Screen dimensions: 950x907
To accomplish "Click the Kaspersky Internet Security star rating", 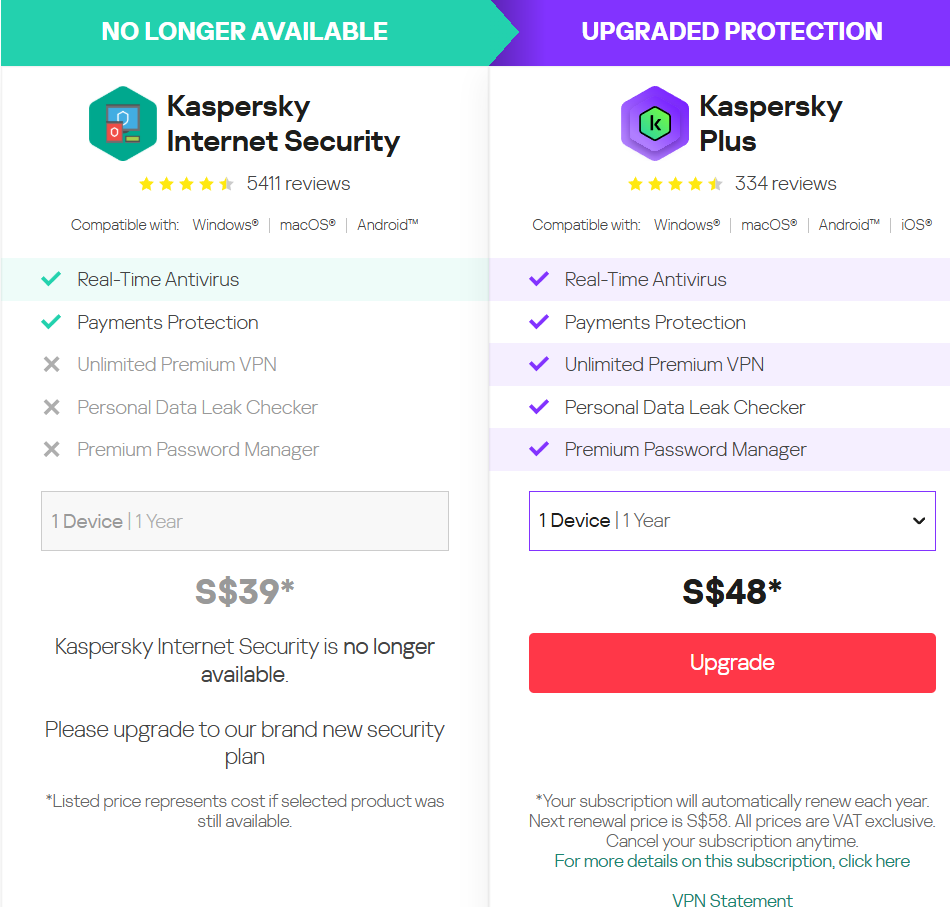I will [186, 184].
